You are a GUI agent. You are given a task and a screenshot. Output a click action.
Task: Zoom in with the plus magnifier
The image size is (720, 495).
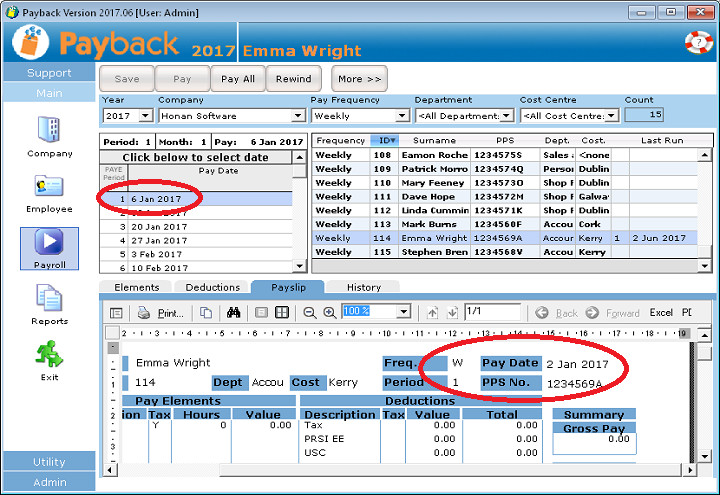pos(330,313)
